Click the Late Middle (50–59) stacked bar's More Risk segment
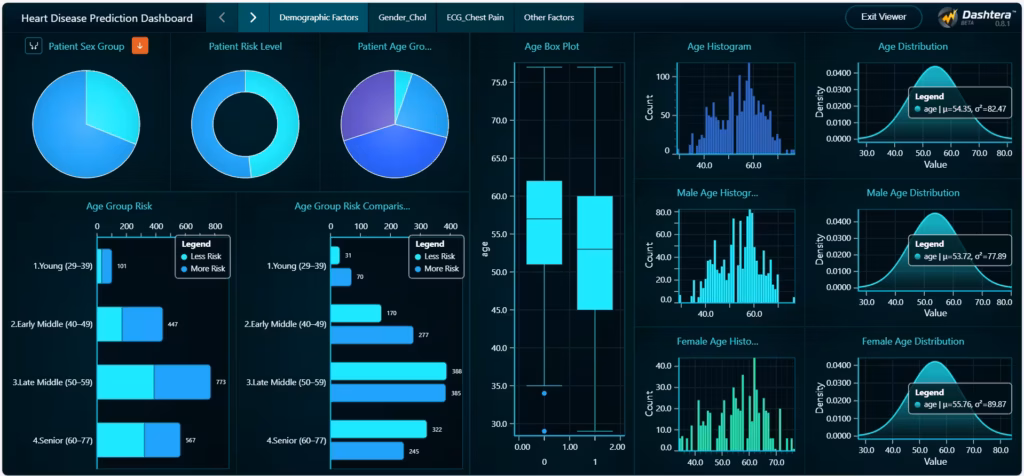This screenshot has width=1024, height=476. [x=182, y=382]
